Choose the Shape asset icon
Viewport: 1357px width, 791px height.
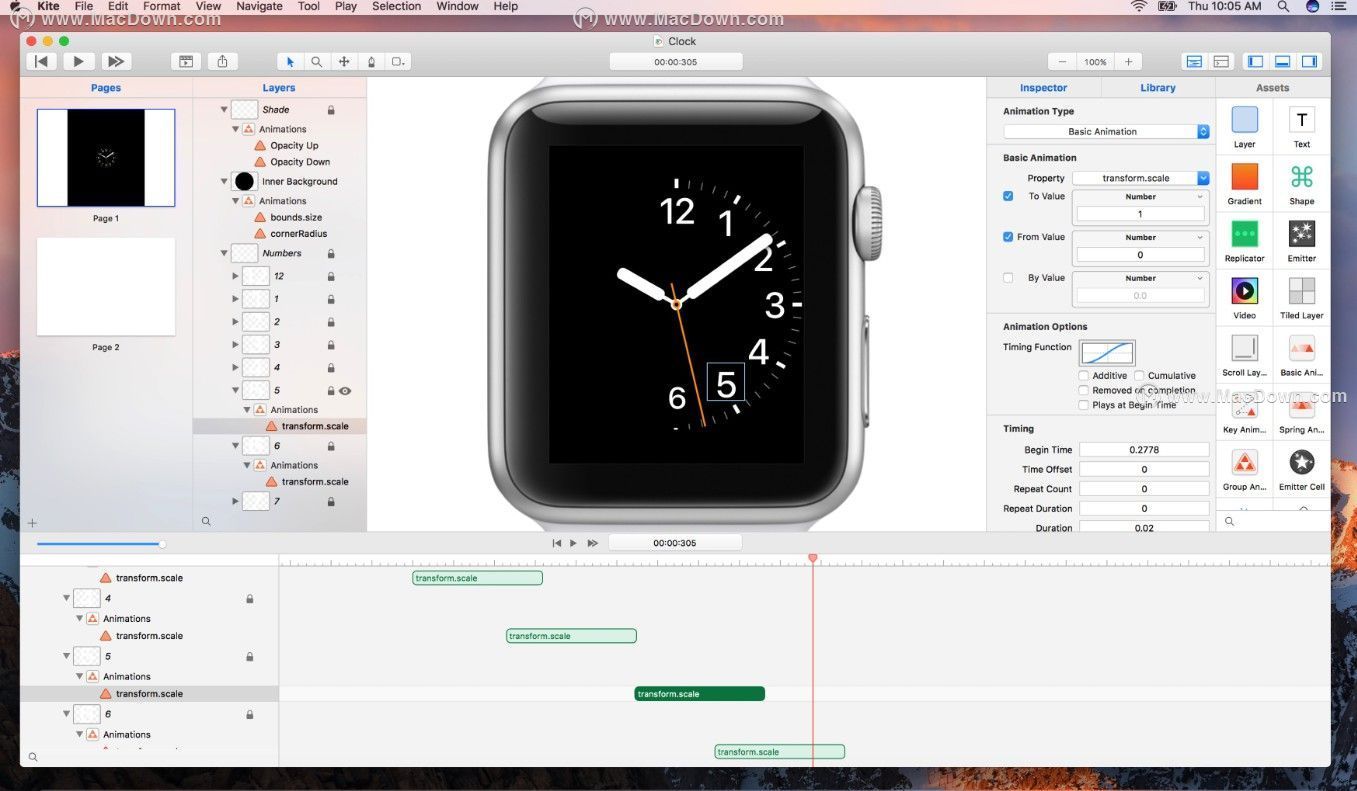click(x=1302, y=177)
